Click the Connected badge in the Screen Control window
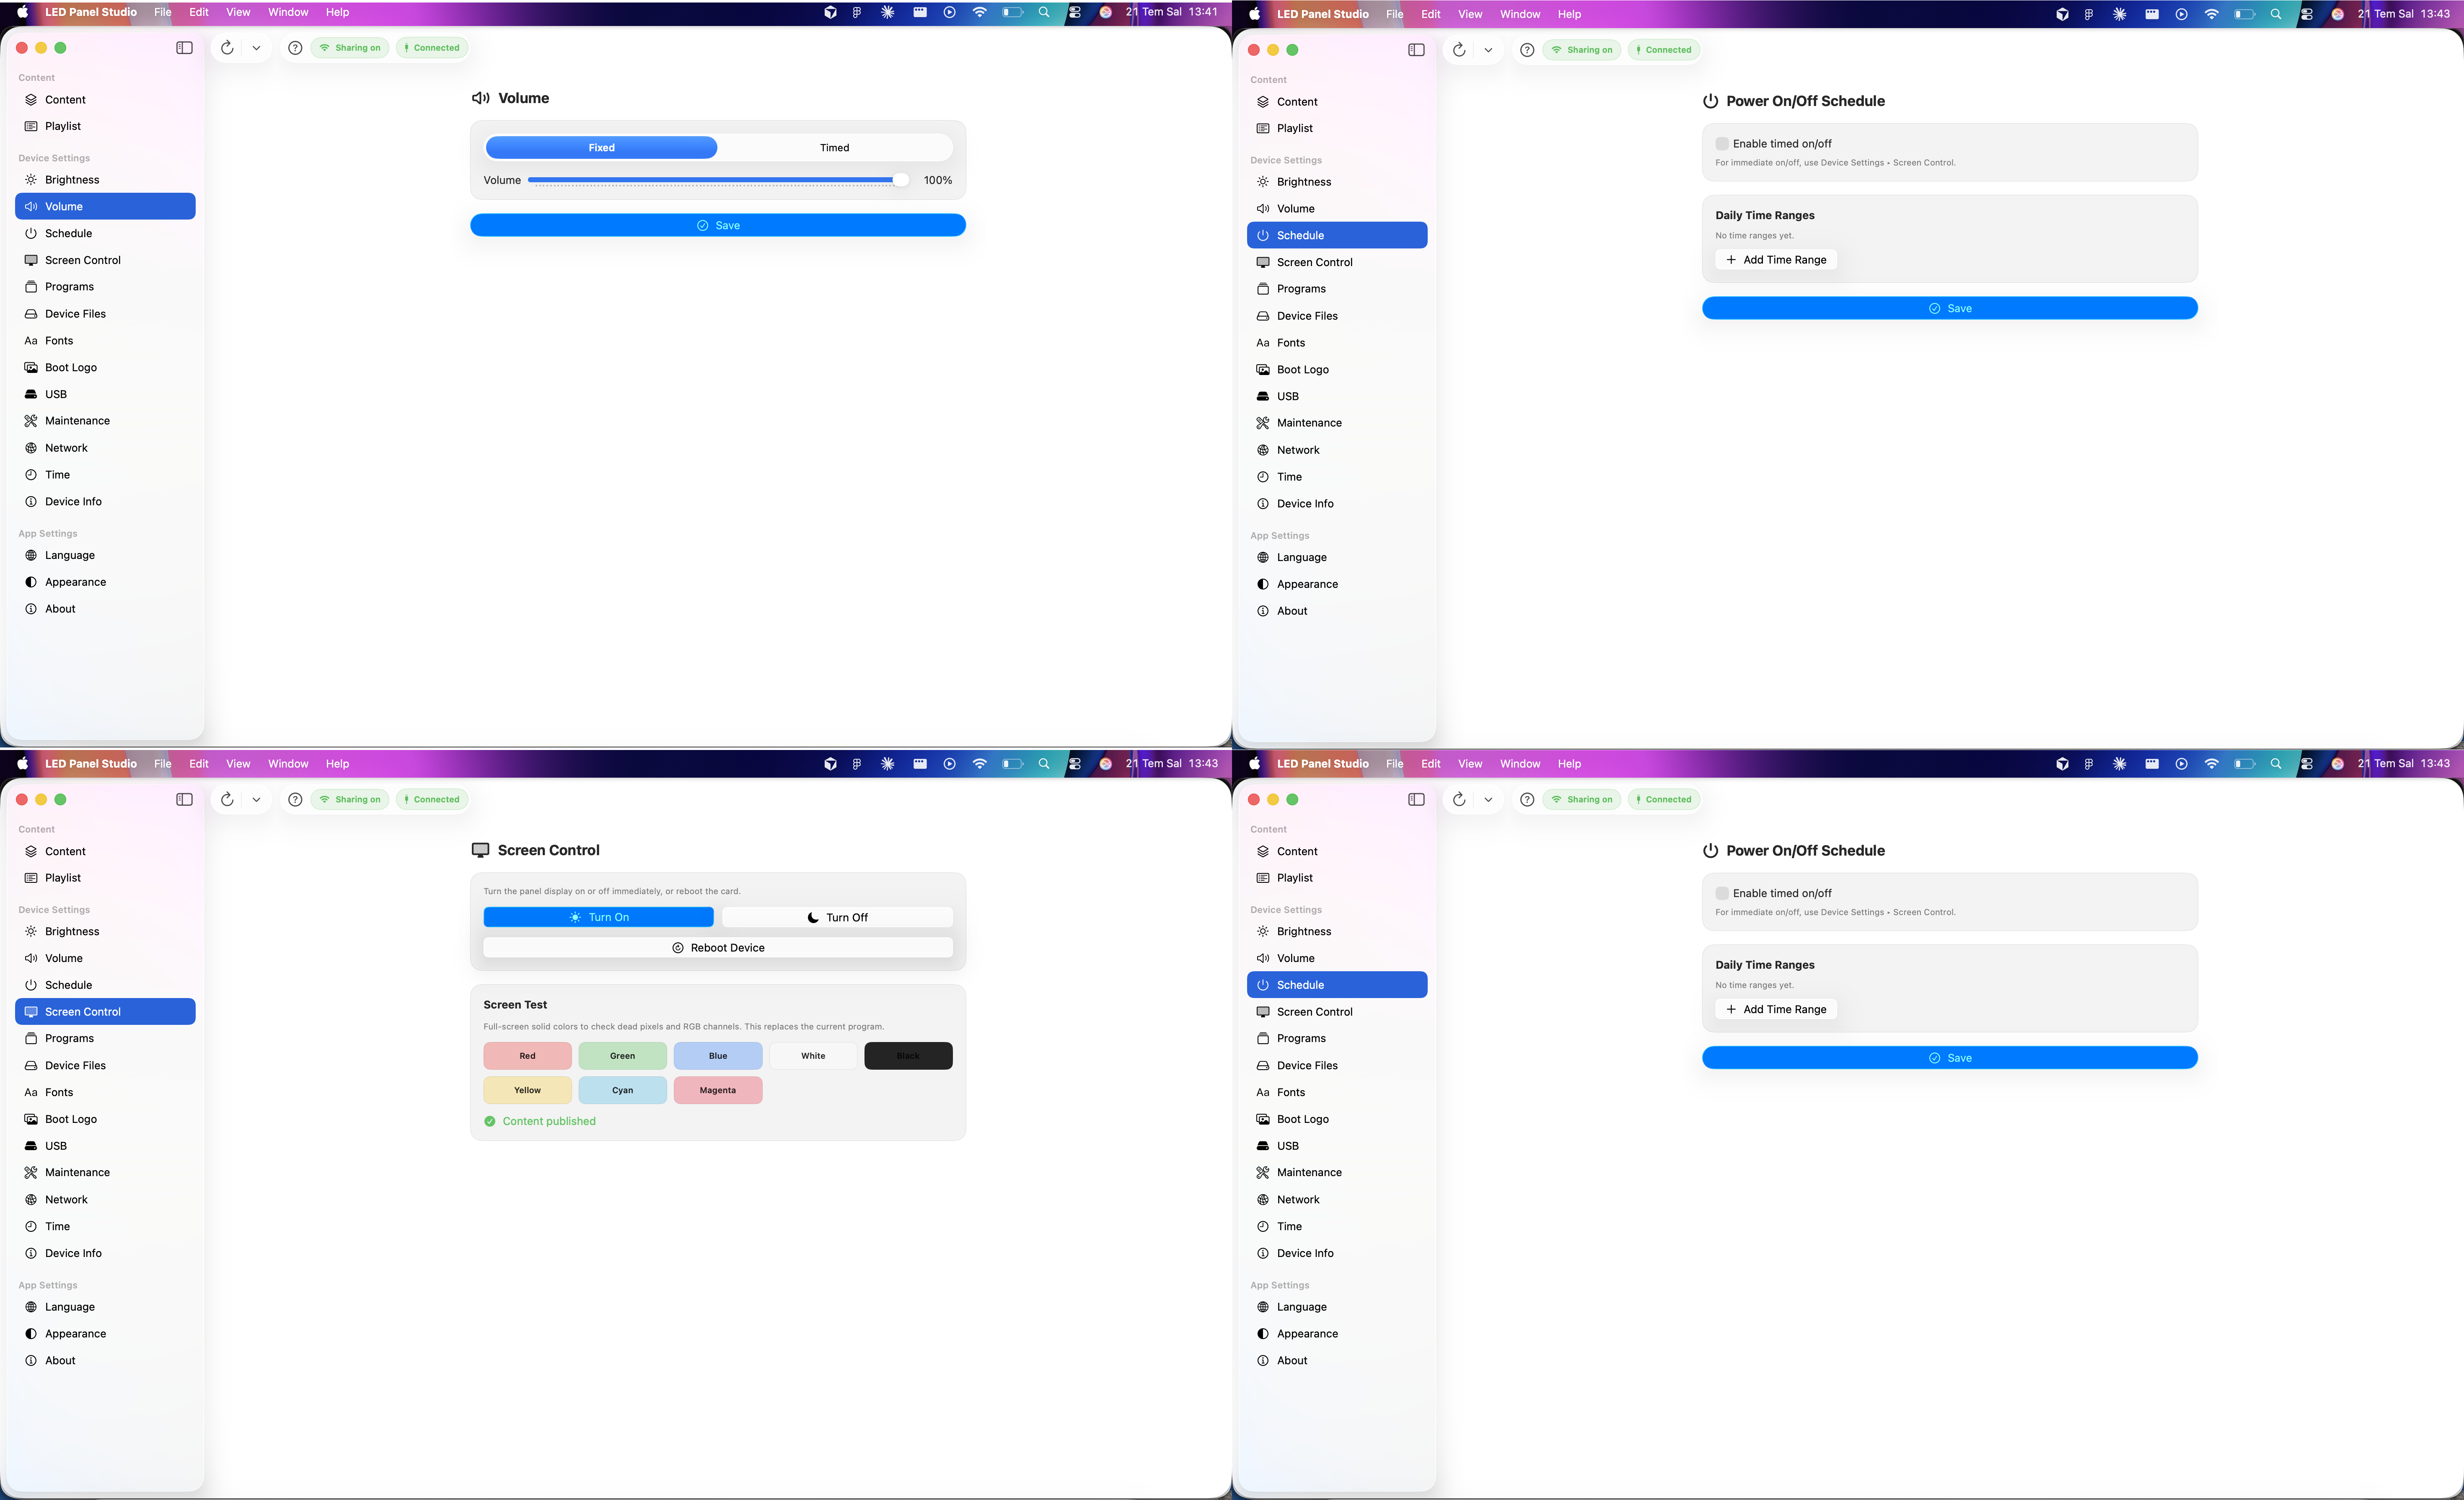Image resolution: width=2464 pixels, height=1500 pixels. [432, 799]
